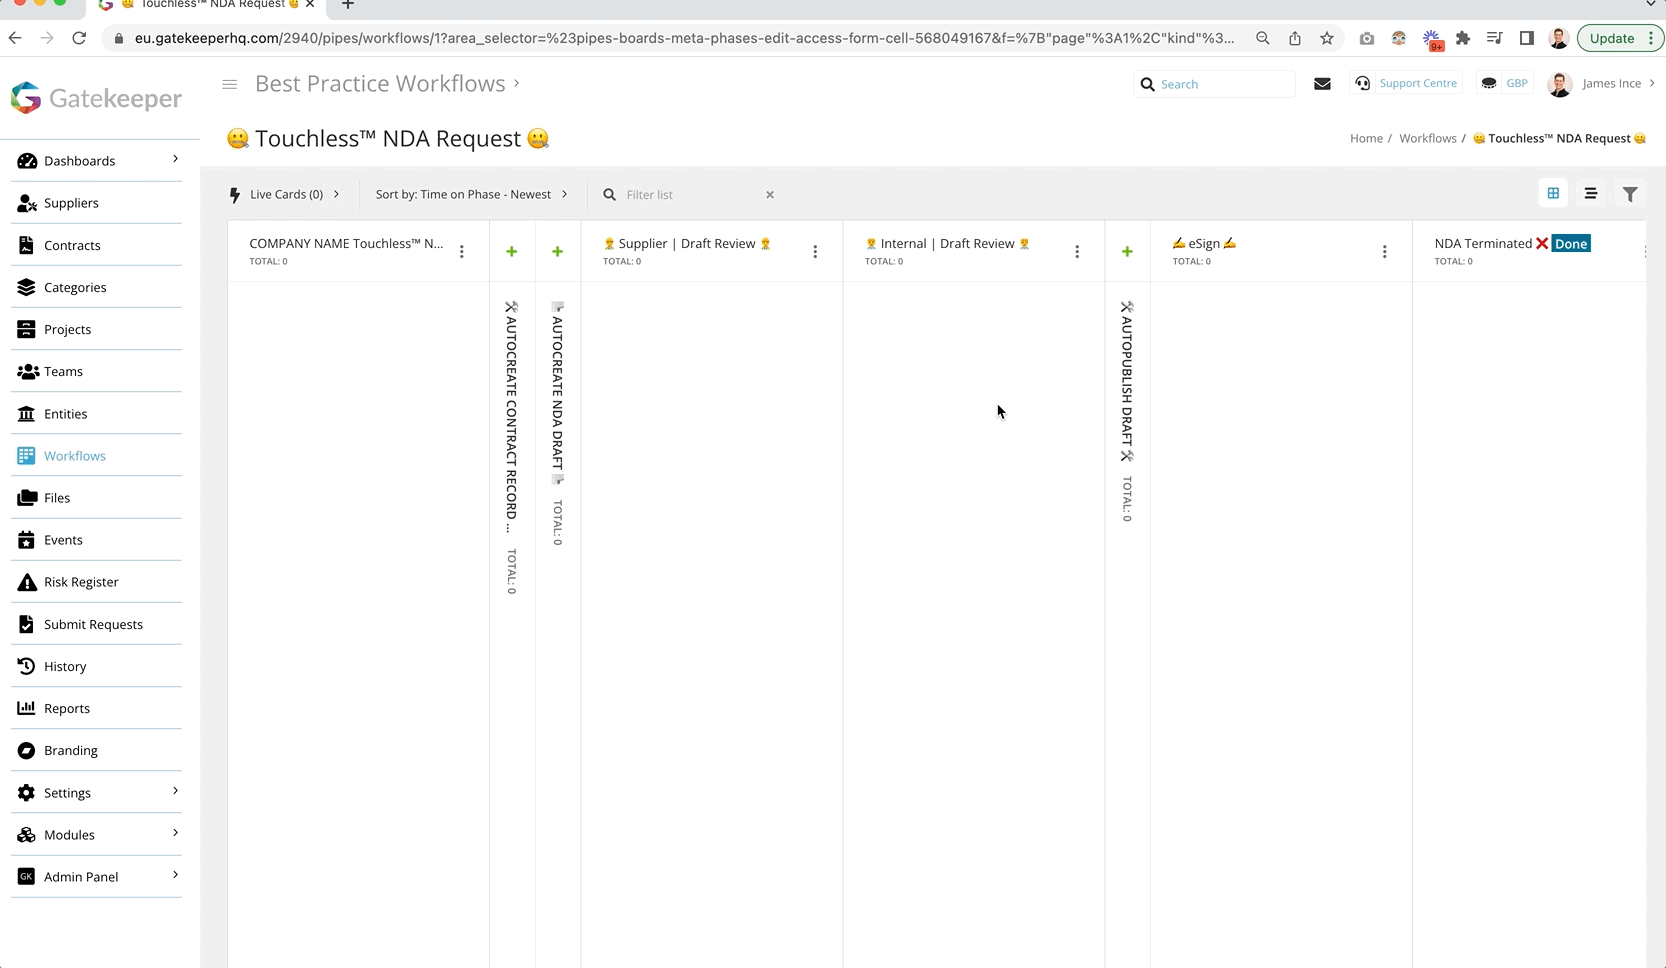The height and width of the screenshot is (968, 1666).
Task: Expand chevron next to Best Practice Workflows
Action: (517, 83)
